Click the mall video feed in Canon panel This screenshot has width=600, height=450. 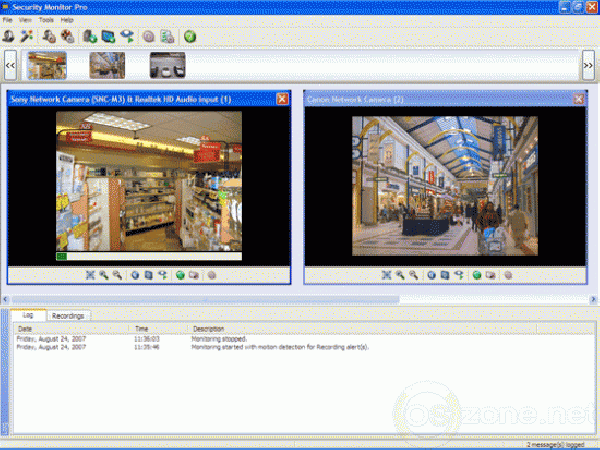(x=445, y=186)
